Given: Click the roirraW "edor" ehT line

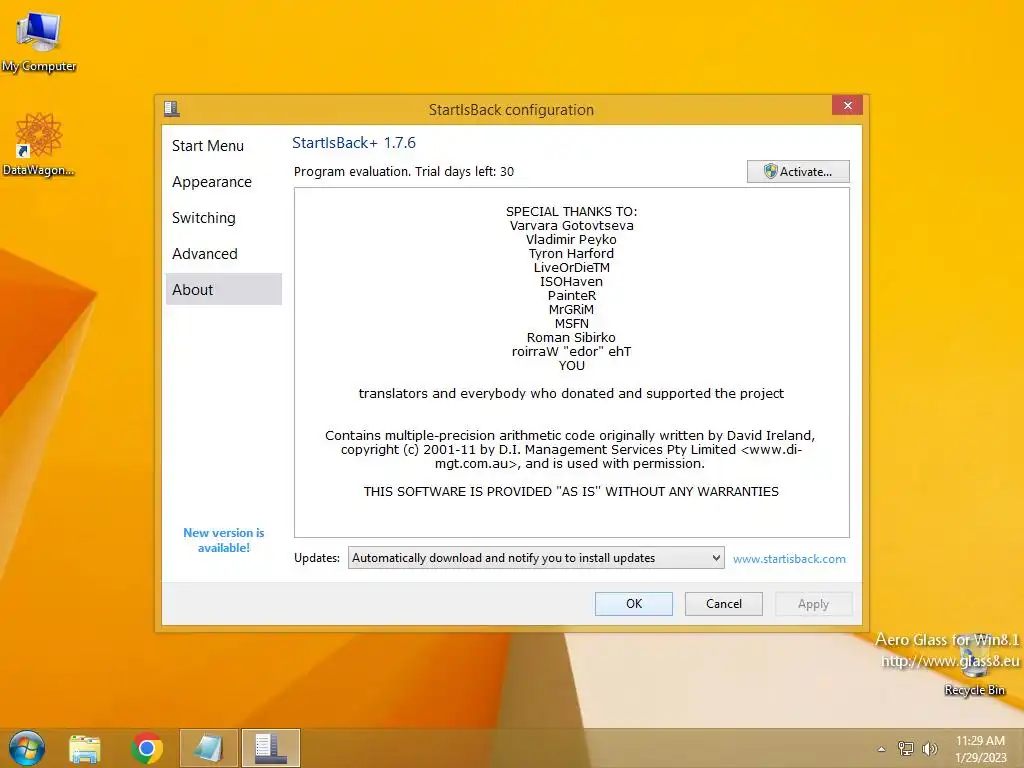Looking at the screenshot, I should (x=571, y=351).
